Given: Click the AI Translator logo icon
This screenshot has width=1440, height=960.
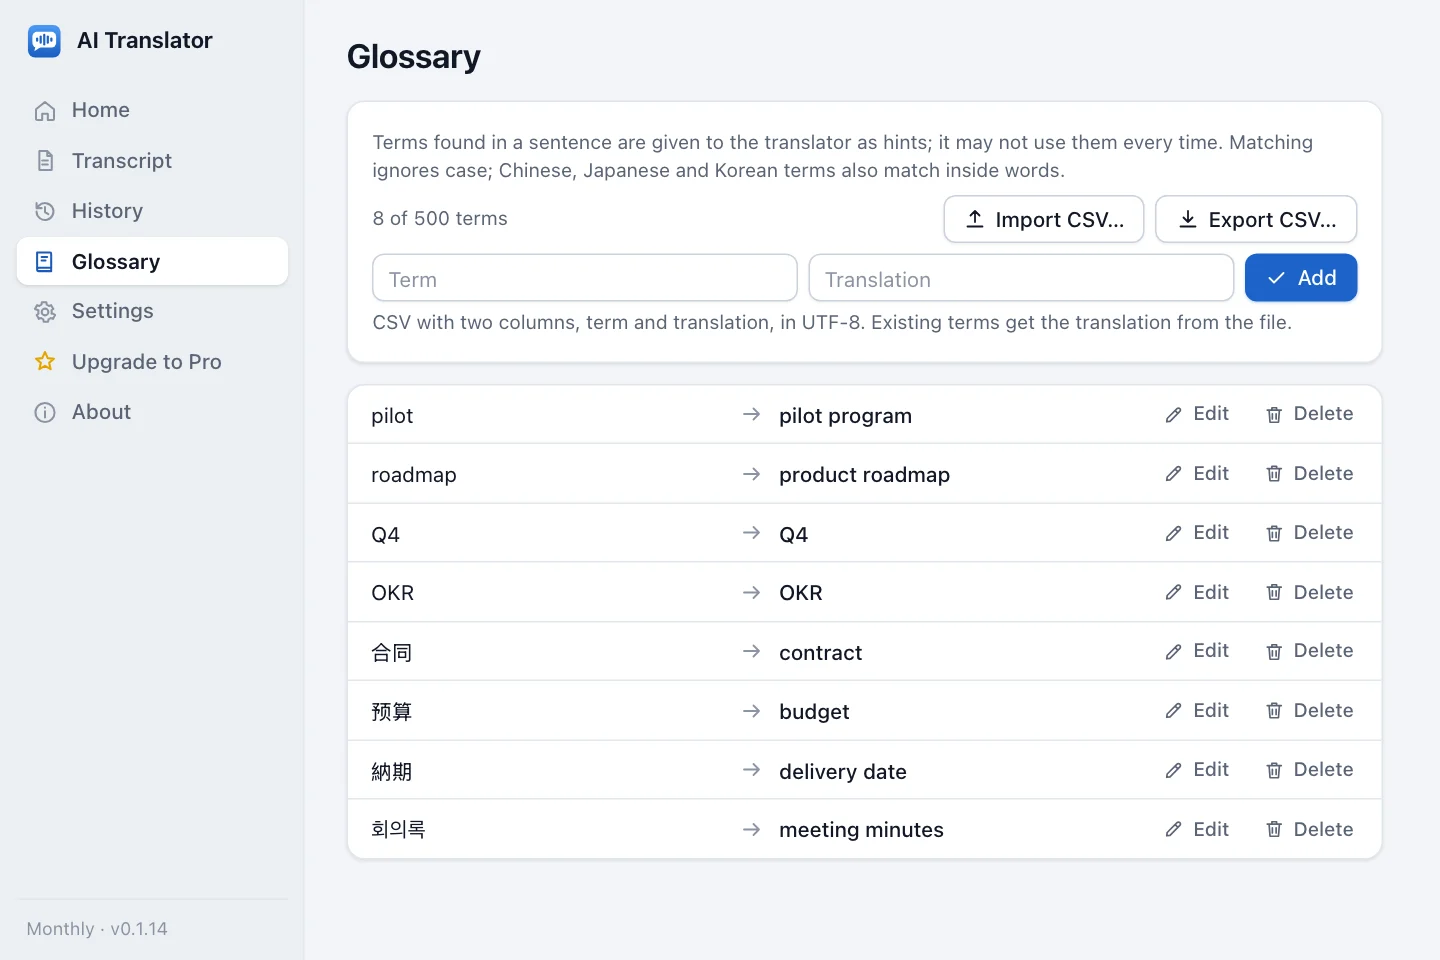Looking at the screenshot, I should 44,41.
